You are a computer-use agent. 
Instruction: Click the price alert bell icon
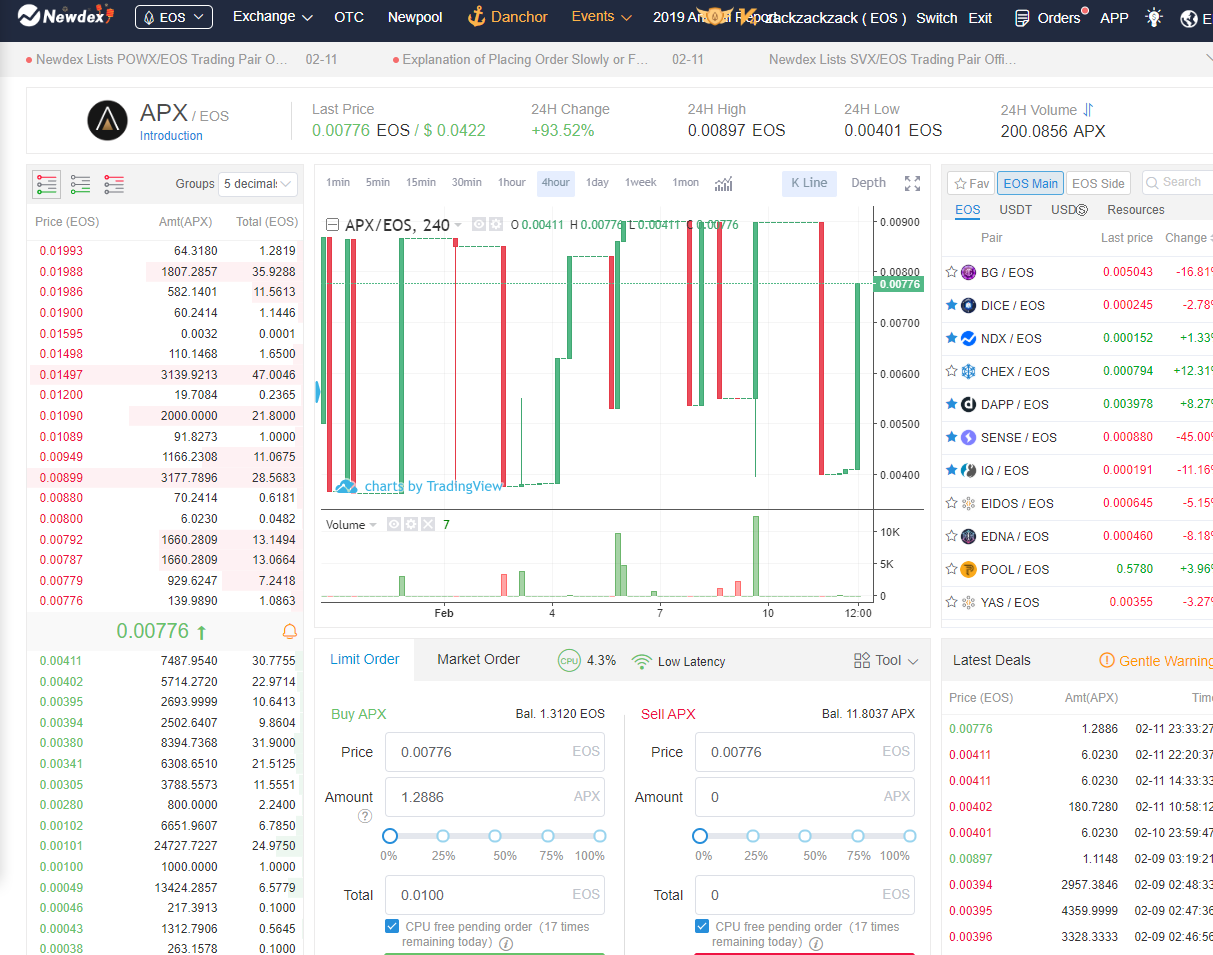click(290, 631)
